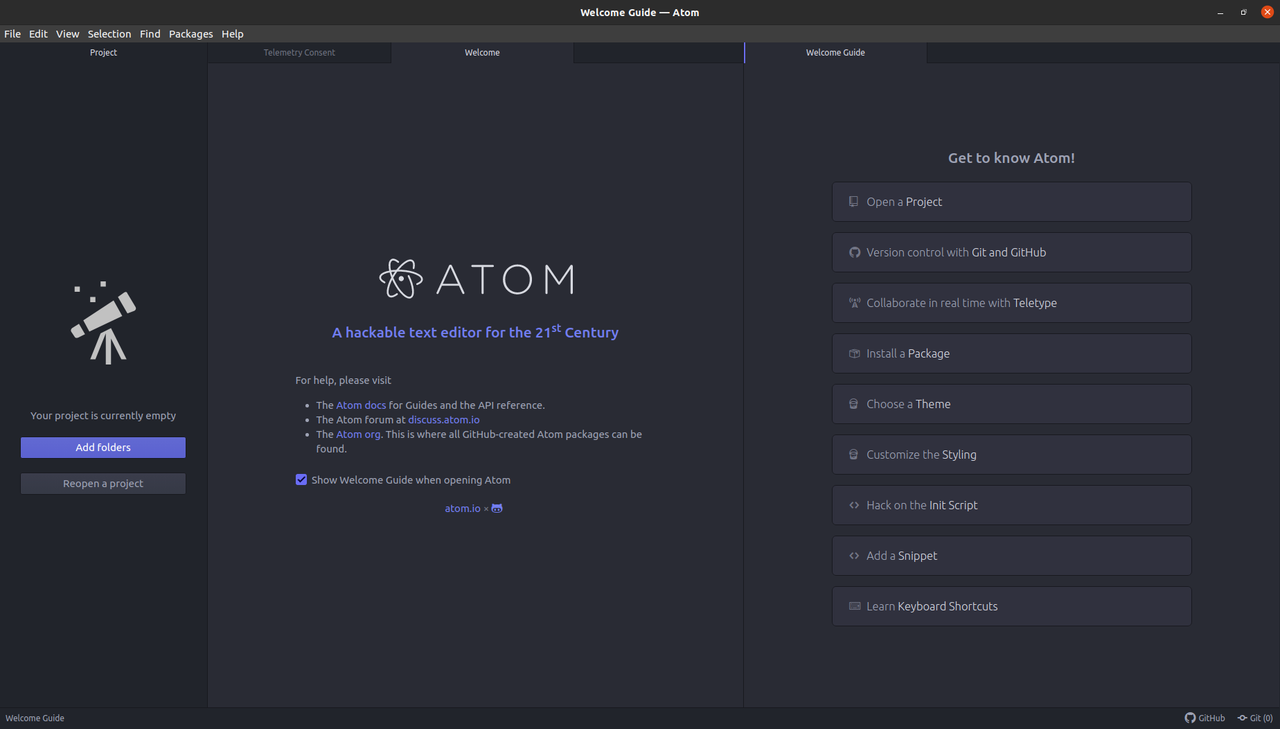This screenshot has width=1280, height=729.
Task: Expand the Customize the Styling card
Action: coord(1011,454)
